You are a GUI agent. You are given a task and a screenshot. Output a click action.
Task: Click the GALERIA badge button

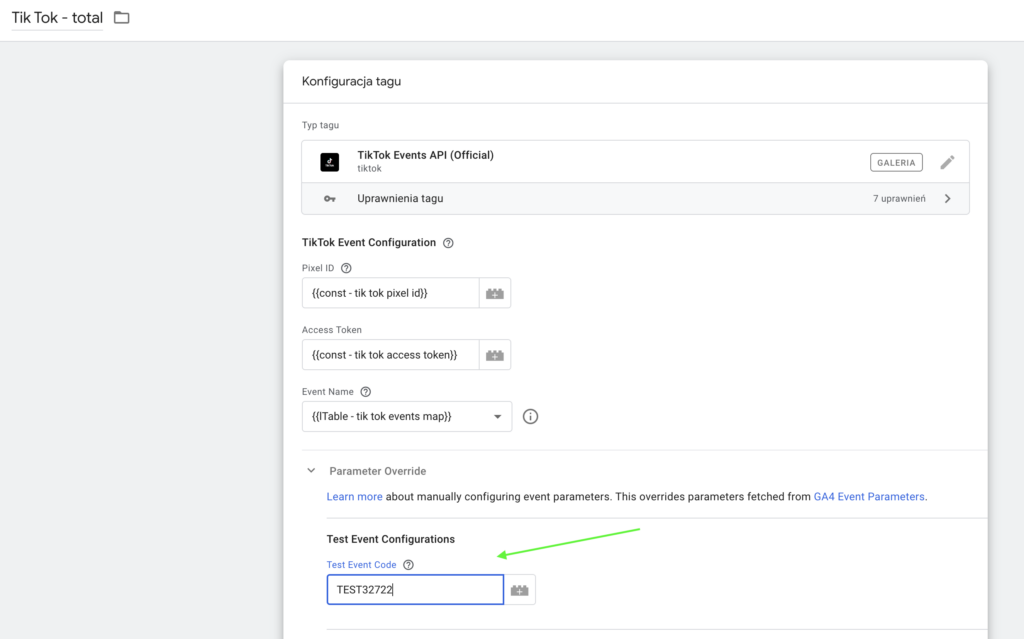pos(896,162)
